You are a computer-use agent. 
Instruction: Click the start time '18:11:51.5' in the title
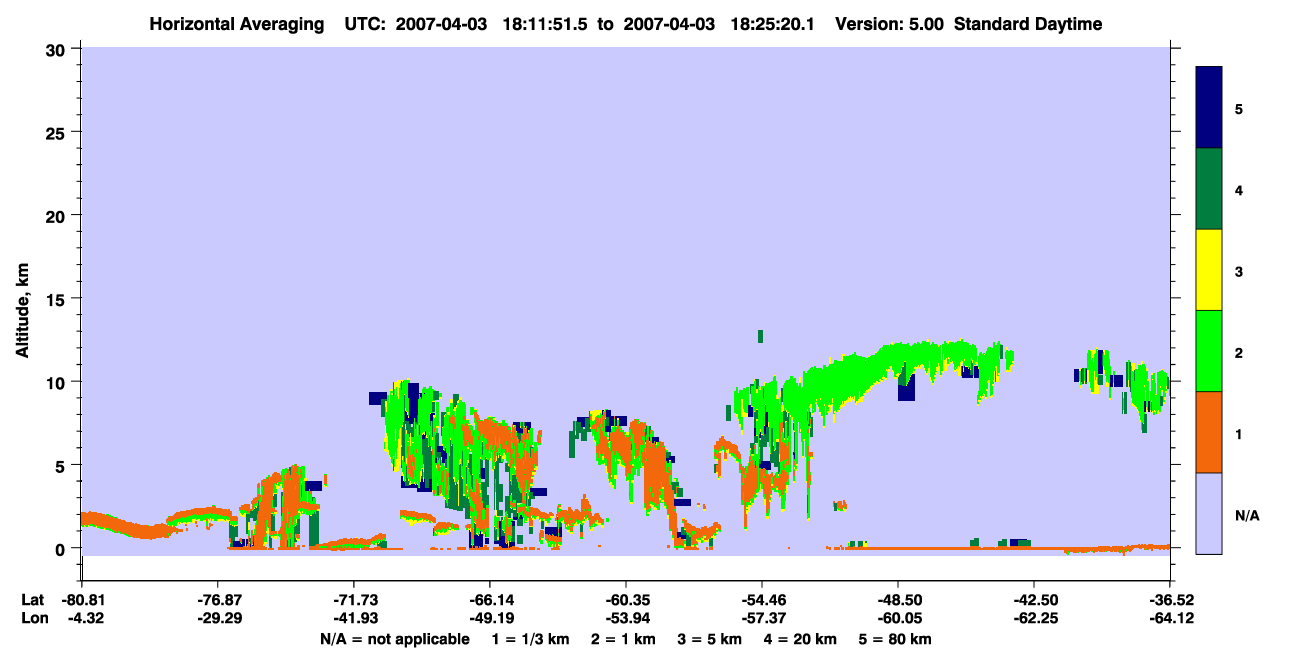547,24
